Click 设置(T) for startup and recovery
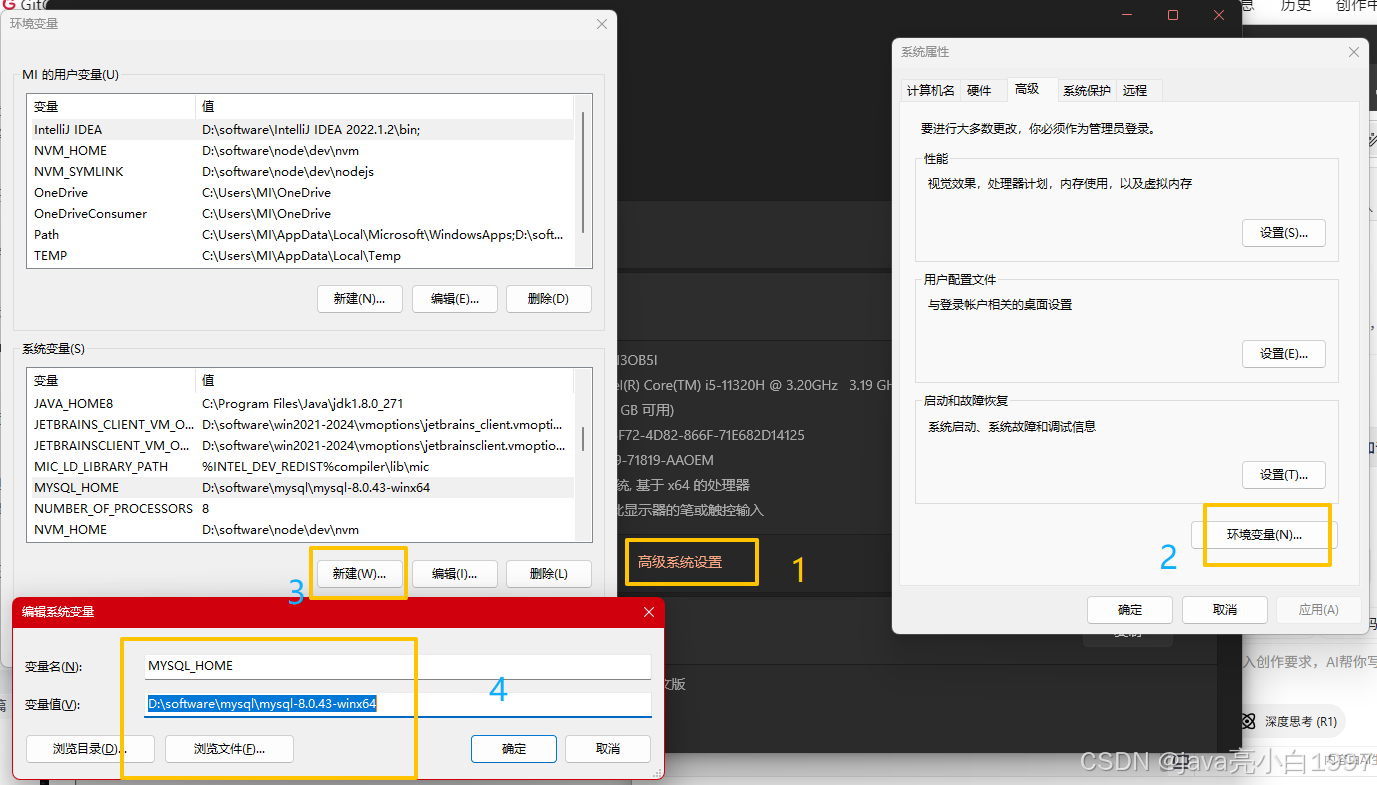The width and height of the screenshot is (1377, 785). [1284, 475]
